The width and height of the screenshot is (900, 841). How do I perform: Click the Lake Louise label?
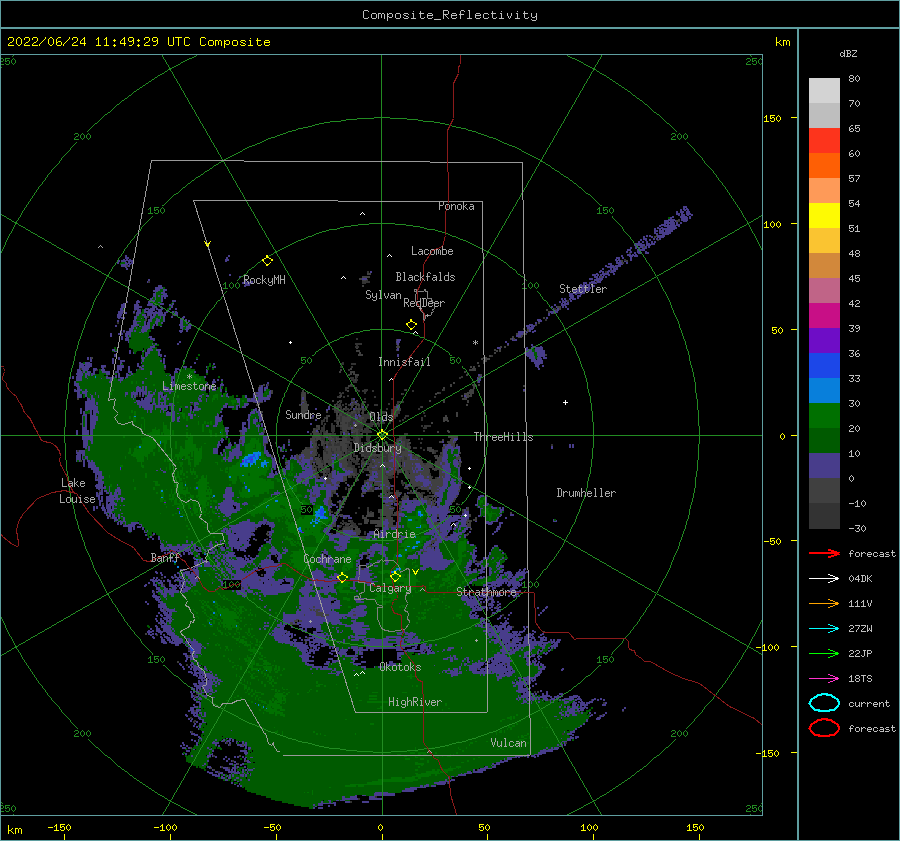click(x=77, y=491)
